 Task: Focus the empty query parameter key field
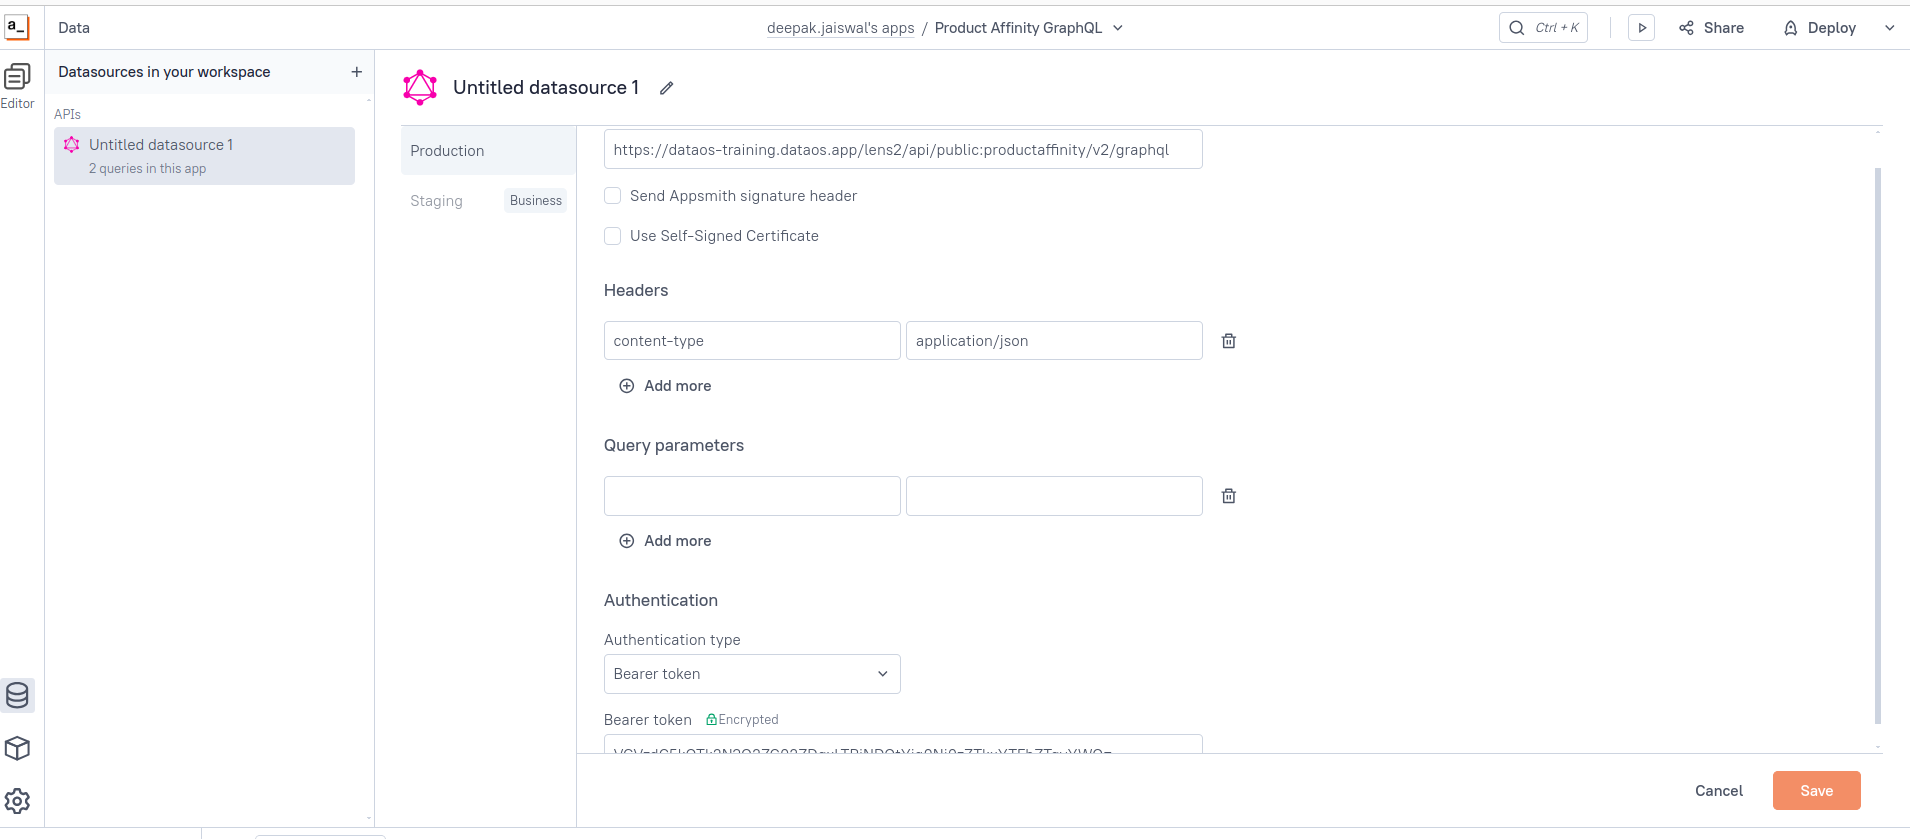click(752, 496)
